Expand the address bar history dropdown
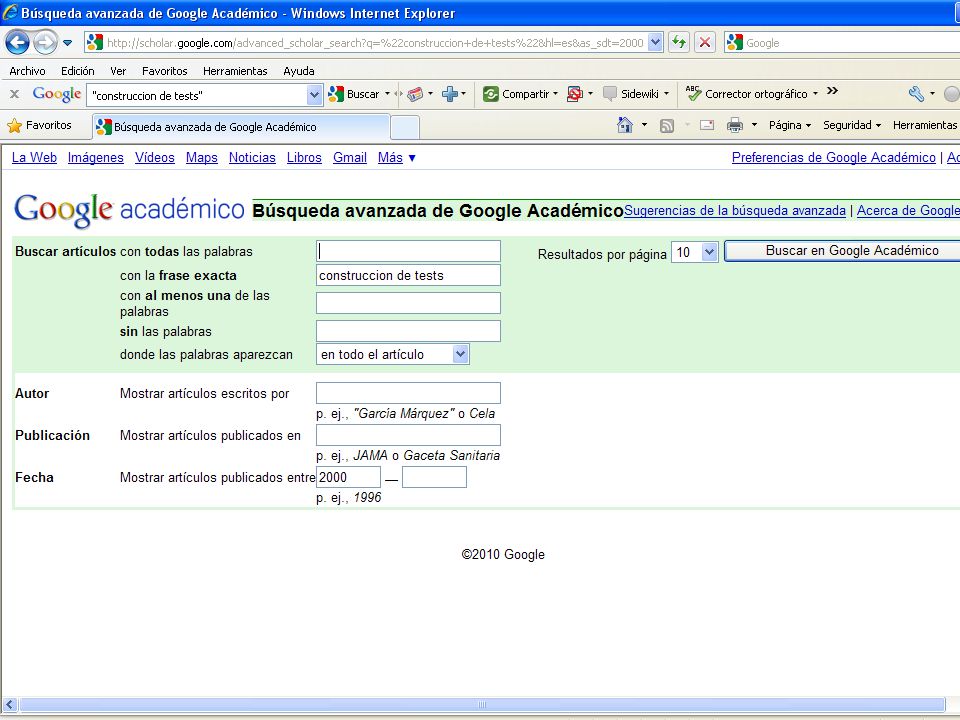960x720 pixels. pos(655,43)
